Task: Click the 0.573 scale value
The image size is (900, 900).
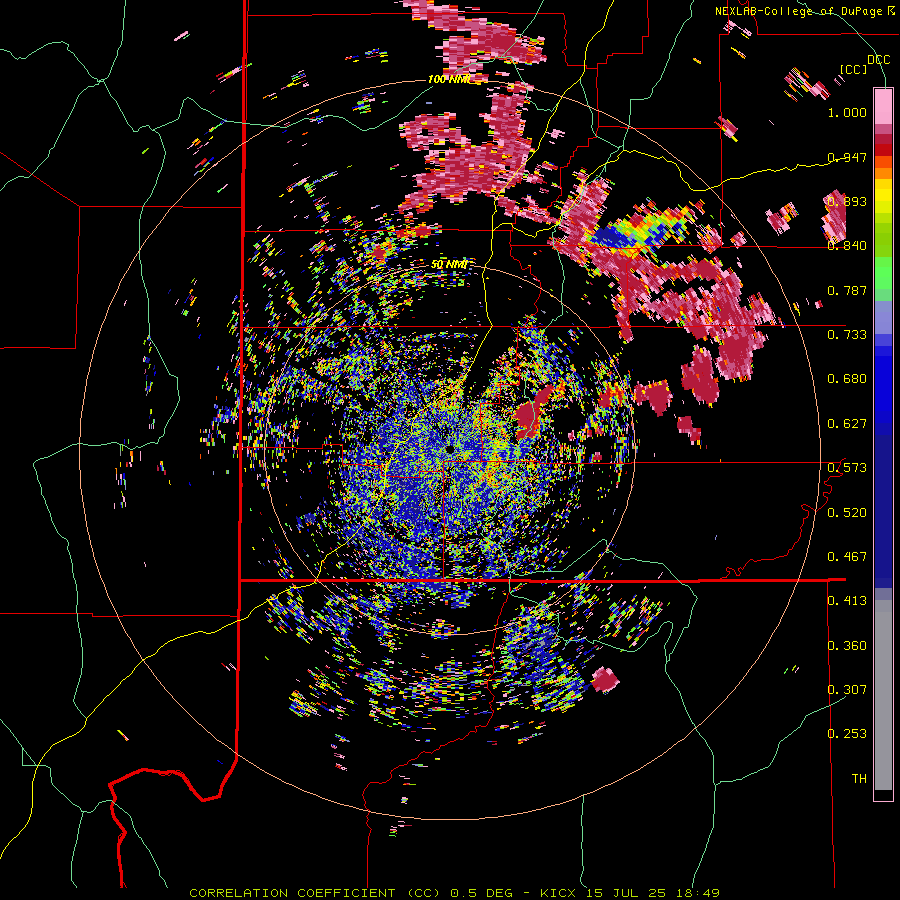Action: [847, 468]
